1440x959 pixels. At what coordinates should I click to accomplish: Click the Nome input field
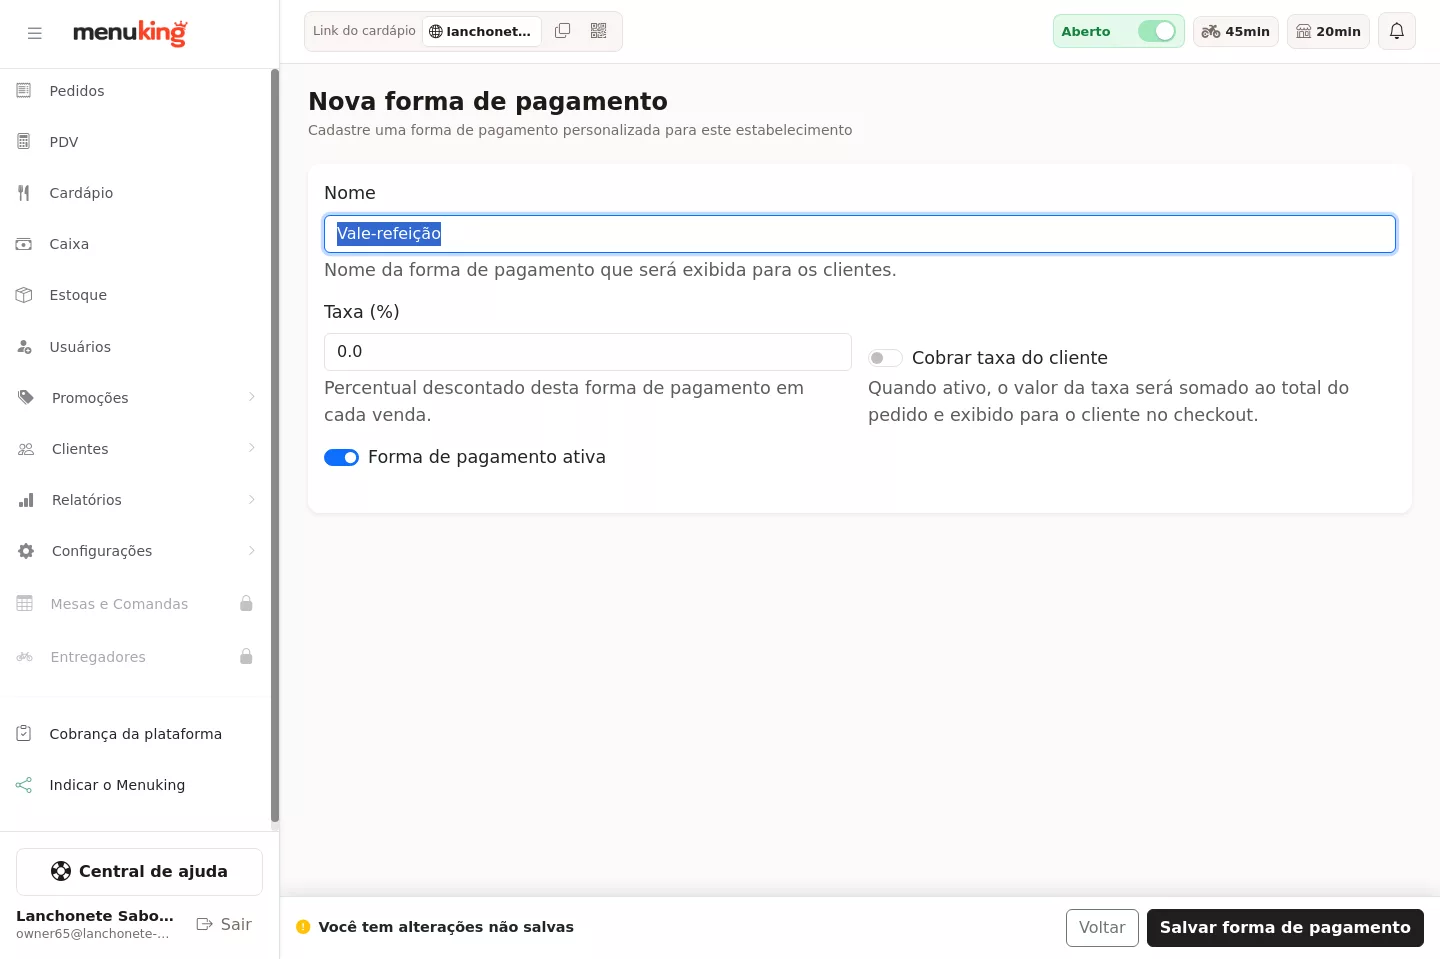tap(860, 234)
